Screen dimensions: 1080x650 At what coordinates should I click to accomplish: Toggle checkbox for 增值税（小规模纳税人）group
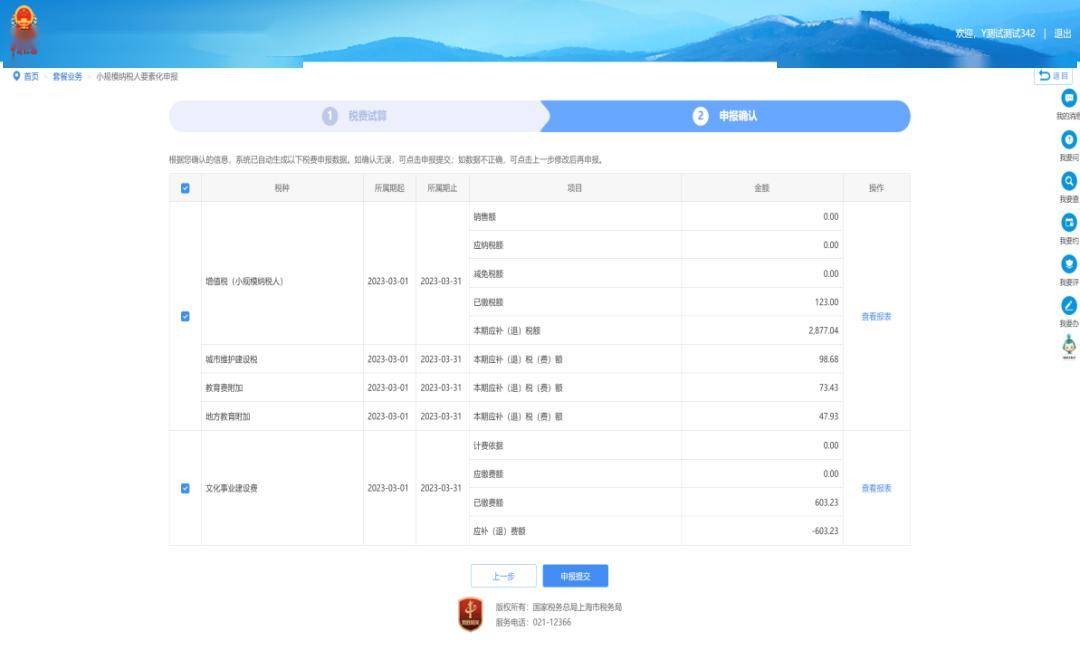click(x=185, y=316)
